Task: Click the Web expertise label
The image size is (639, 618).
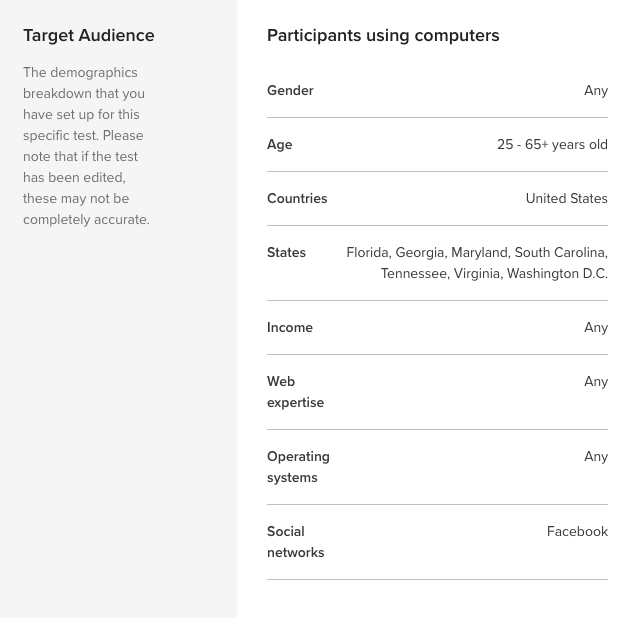Action: (295, 392)
